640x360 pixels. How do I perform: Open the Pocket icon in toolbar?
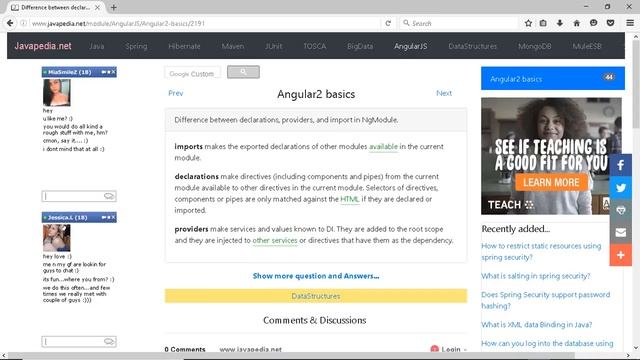pos(610,23)
